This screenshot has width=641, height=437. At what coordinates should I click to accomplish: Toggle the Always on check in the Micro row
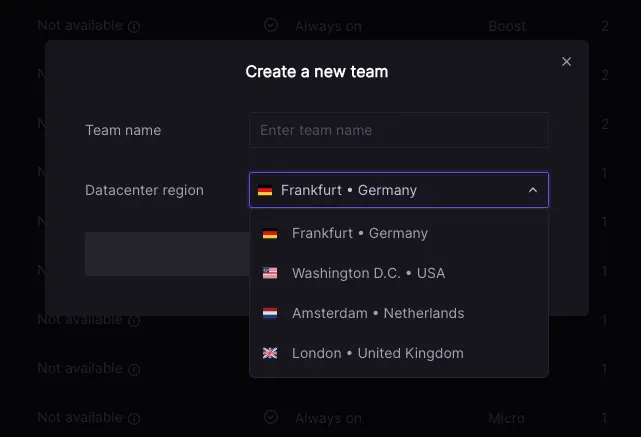pos(271,417)
